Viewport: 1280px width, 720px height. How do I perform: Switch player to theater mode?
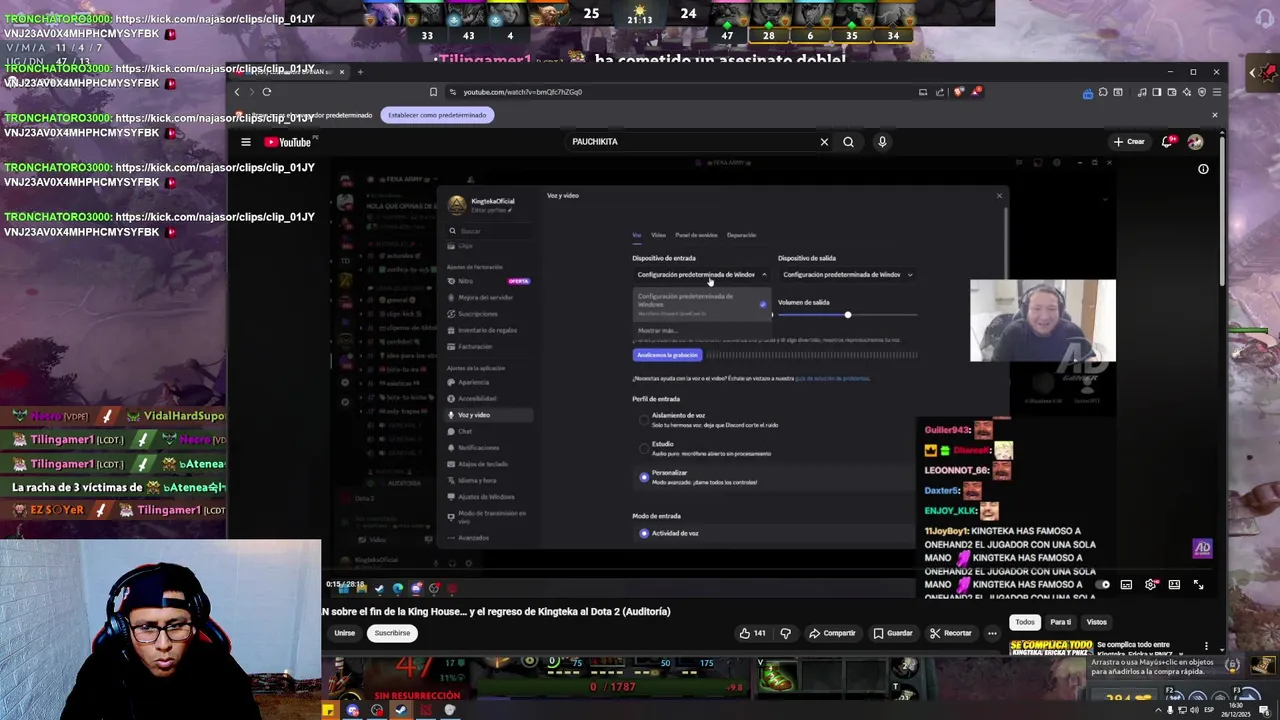(1174, 585)
